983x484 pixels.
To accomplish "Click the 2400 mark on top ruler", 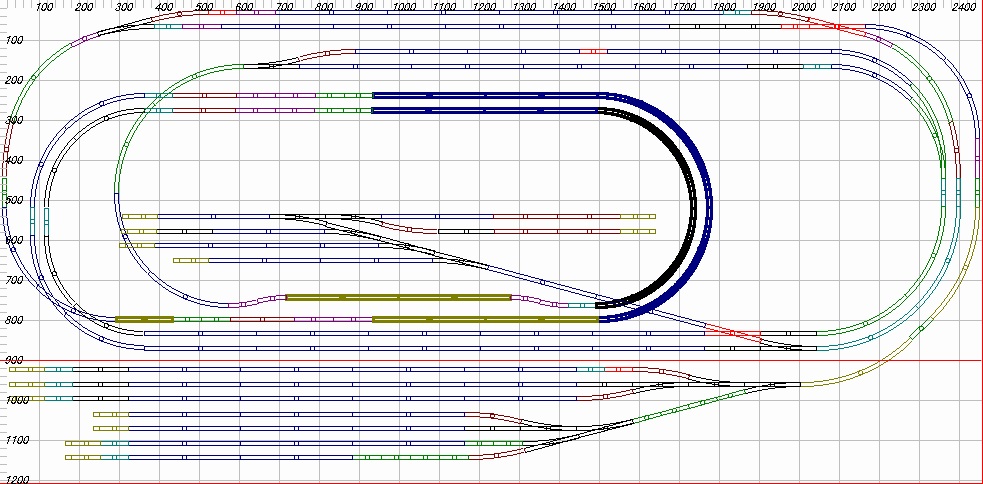I will 963,7.
